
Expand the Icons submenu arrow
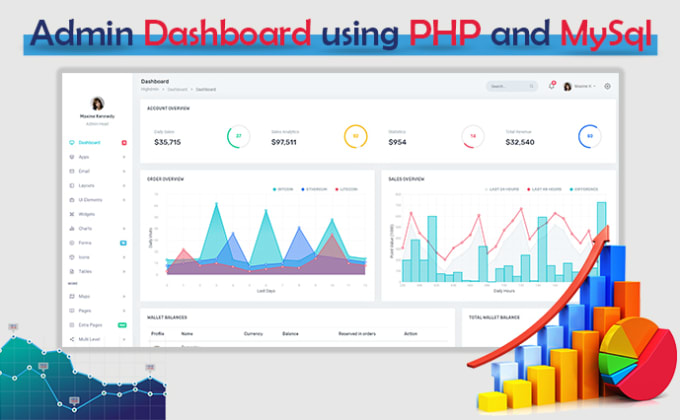(x=124, y=257)
